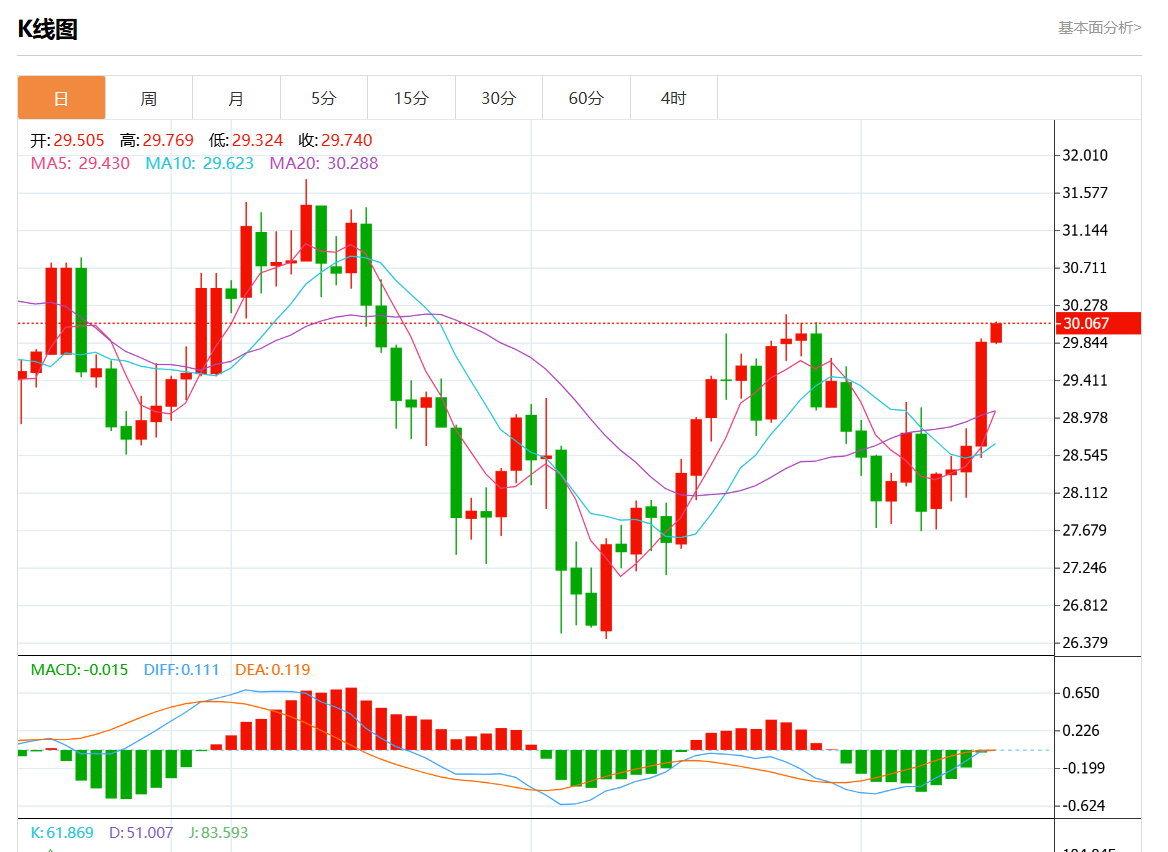Screen dimensions: 1168x852
Task: Click the DEA: 0.119 indicator label
Action: 273,670
